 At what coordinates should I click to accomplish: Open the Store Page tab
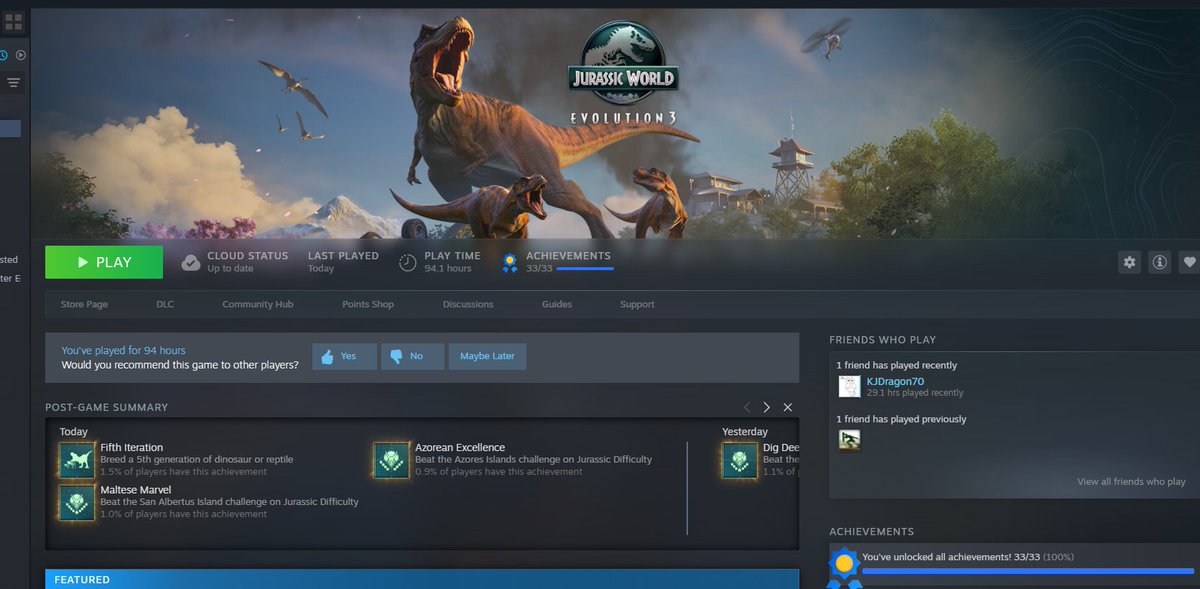tap(84, 304)
